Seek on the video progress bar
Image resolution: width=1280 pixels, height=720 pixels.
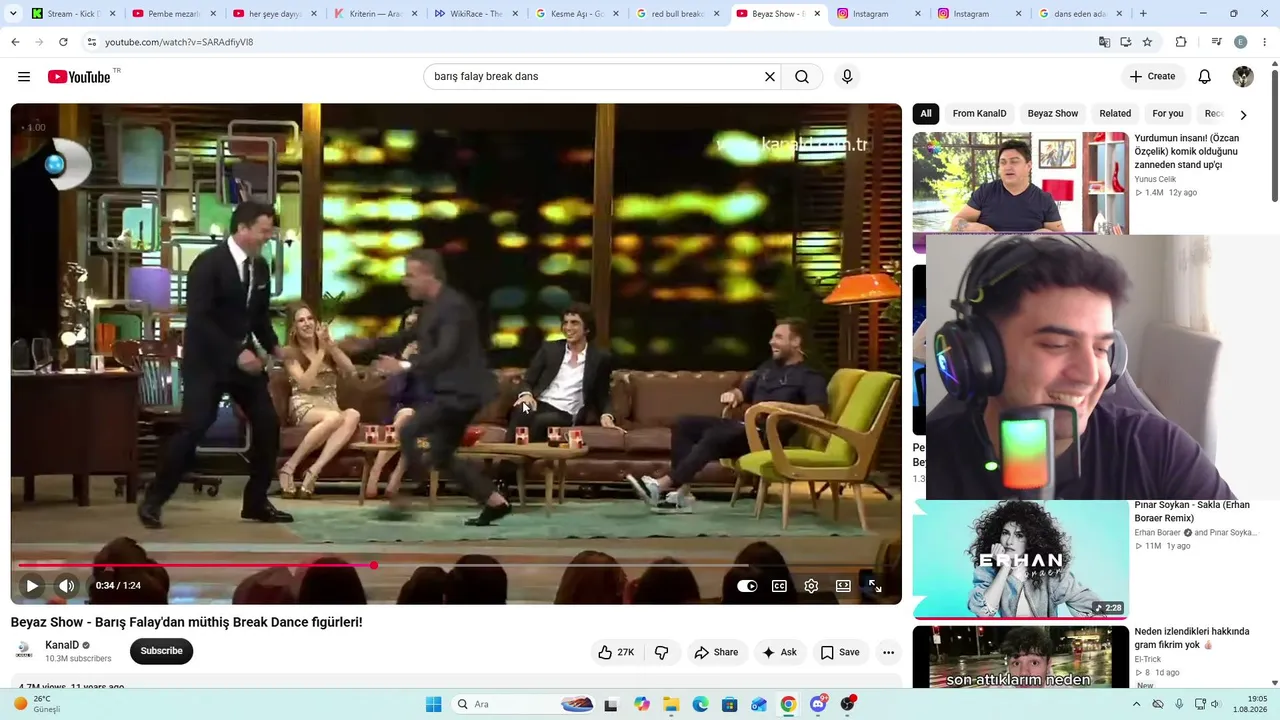pyautogui.click(x=456, y=565)
